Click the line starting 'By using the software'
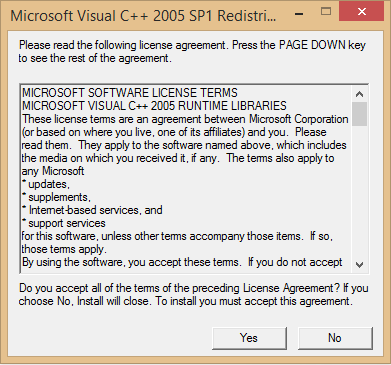This screenshot has height=365, width=391. point(182,262)
